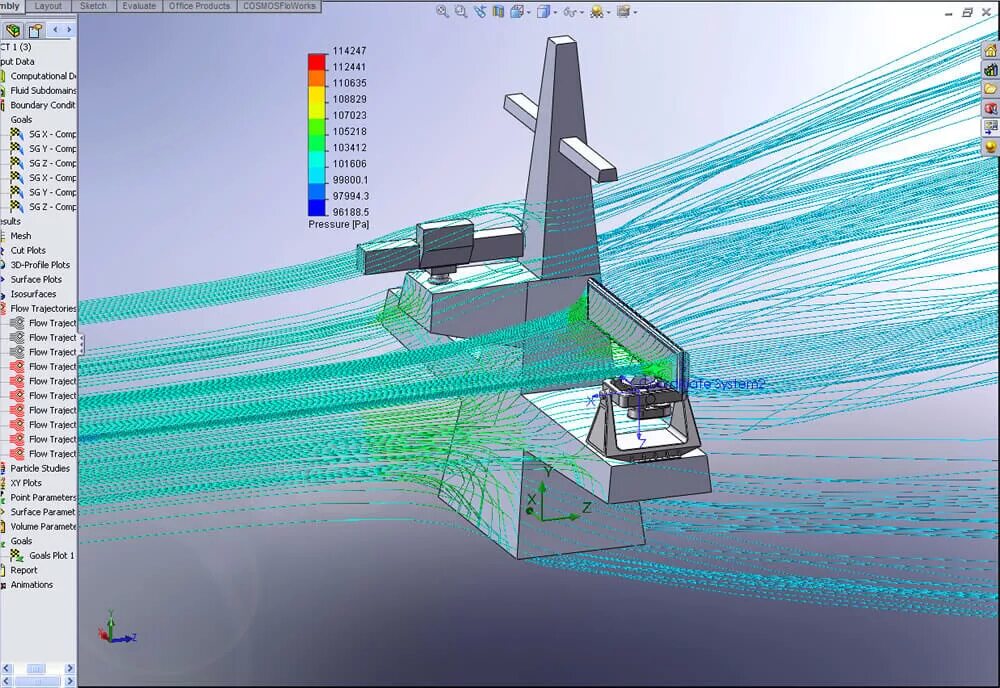Select Point Parameters tree item
Viewport: 1000px width, 688px height.
tap(38, 497)
